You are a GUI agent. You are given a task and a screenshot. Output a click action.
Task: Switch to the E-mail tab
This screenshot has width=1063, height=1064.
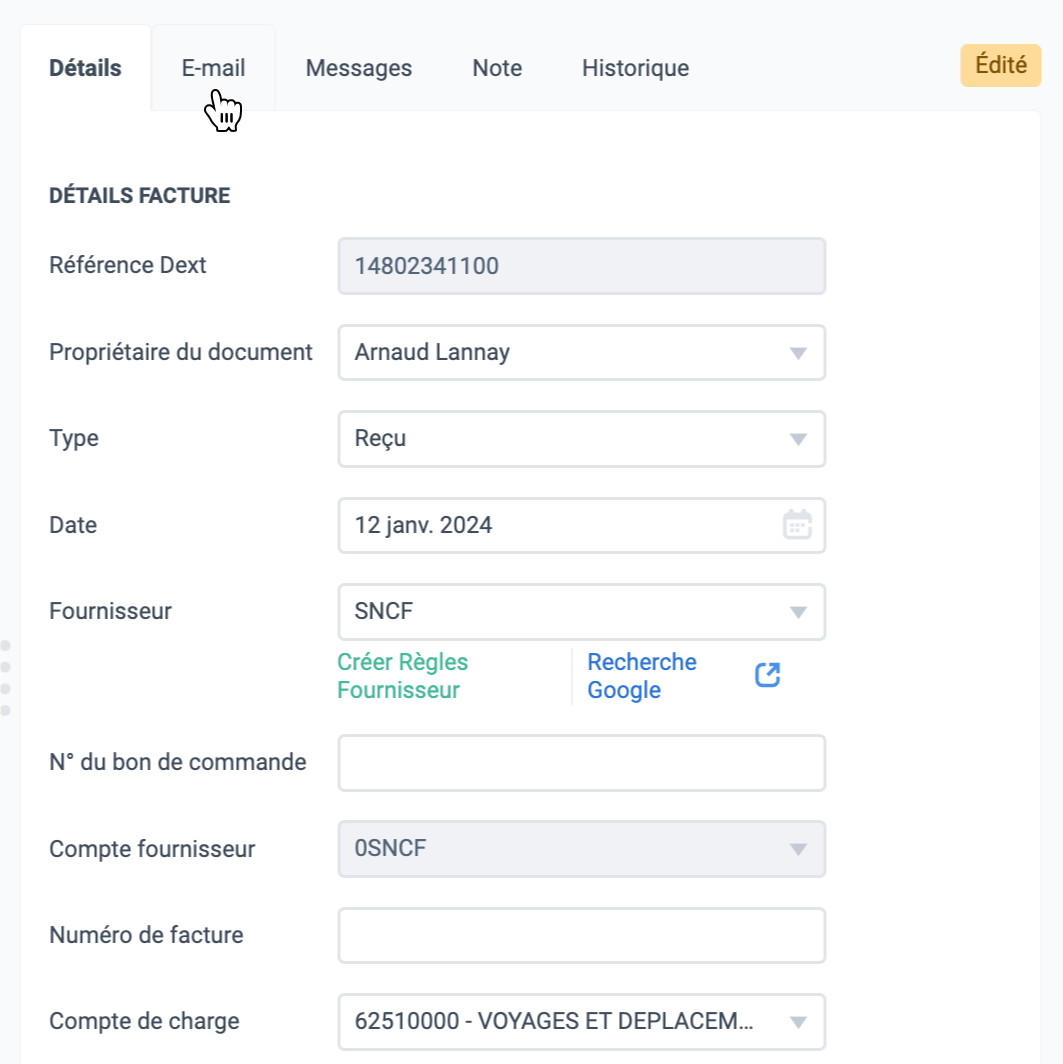point(213,68)
